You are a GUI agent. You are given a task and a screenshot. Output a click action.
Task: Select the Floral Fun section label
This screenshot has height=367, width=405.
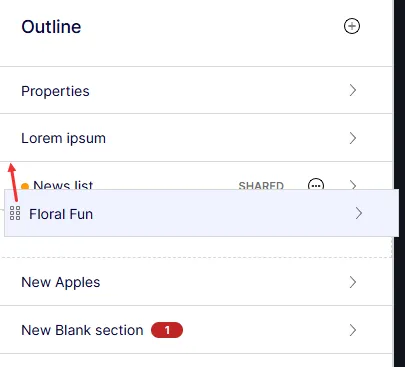(x=61, y=214)
